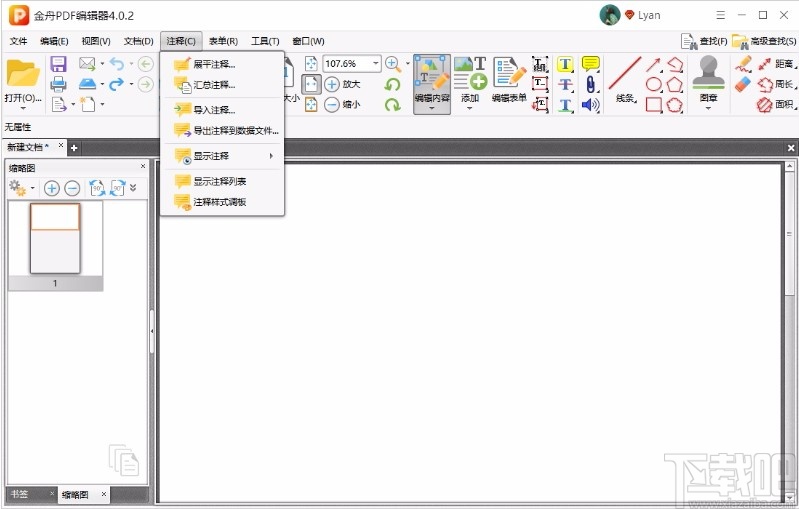
Task: Select the underline text tool
Action: coord(565,105)
